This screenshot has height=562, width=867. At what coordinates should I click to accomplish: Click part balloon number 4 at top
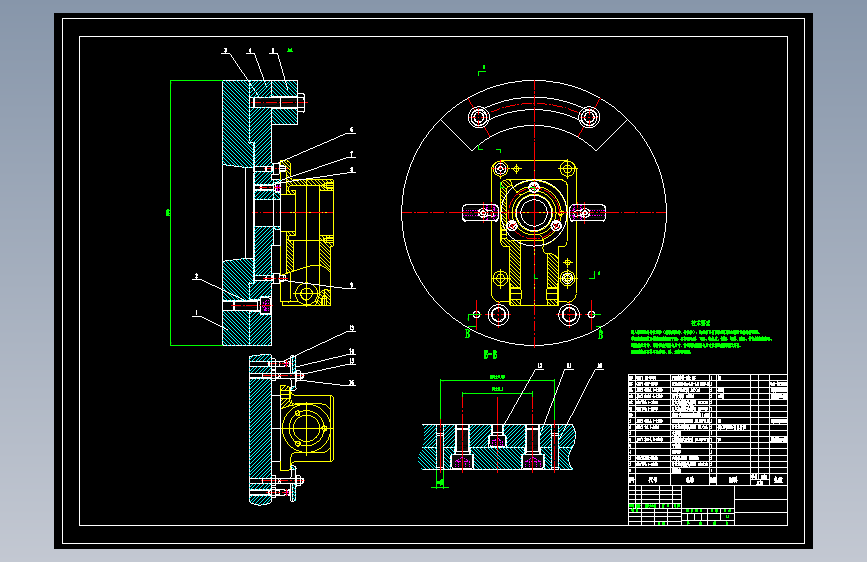(x=250, y=51)
